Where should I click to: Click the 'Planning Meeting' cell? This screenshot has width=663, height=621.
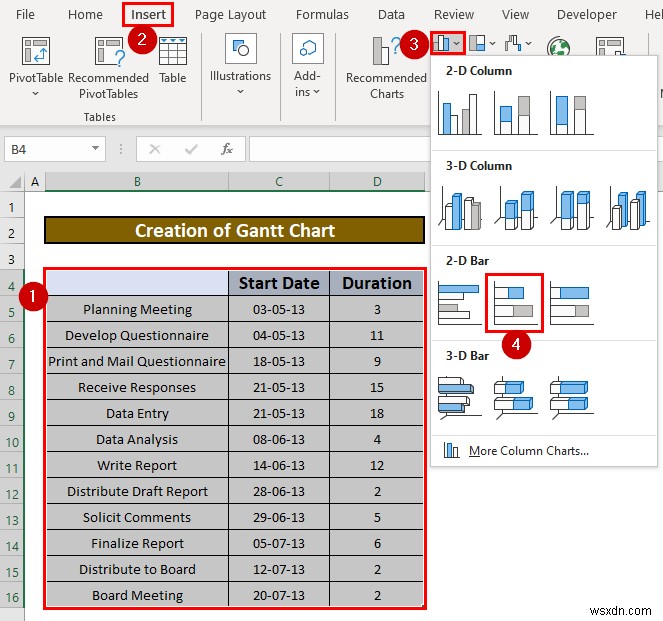point(137,309)
